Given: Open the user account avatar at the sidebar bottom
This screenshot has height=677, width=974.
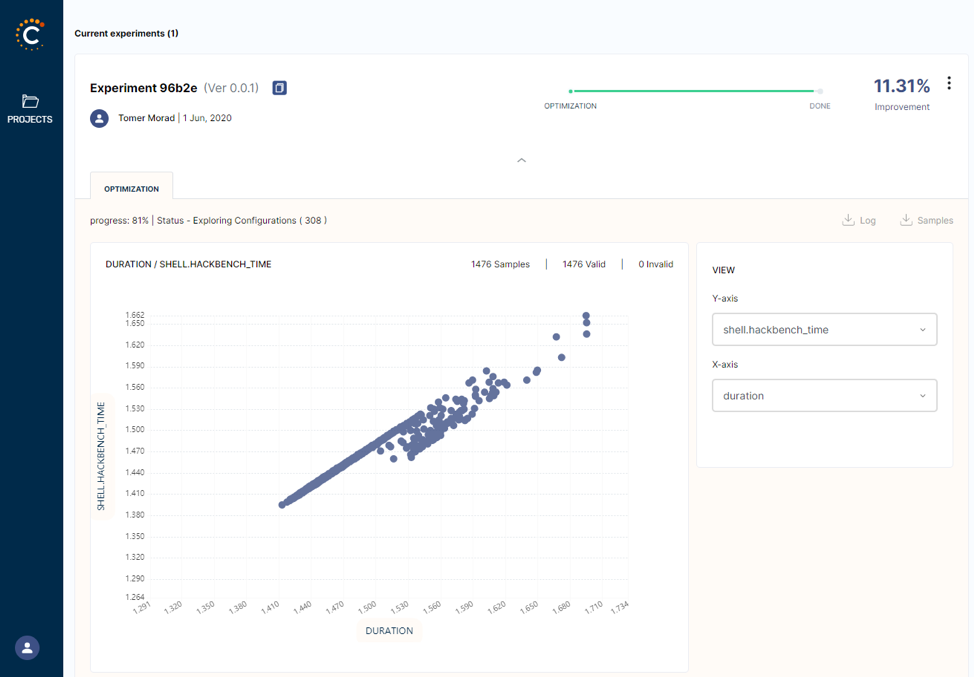Looking at the screenshot, I should click(x=27, y=648).
